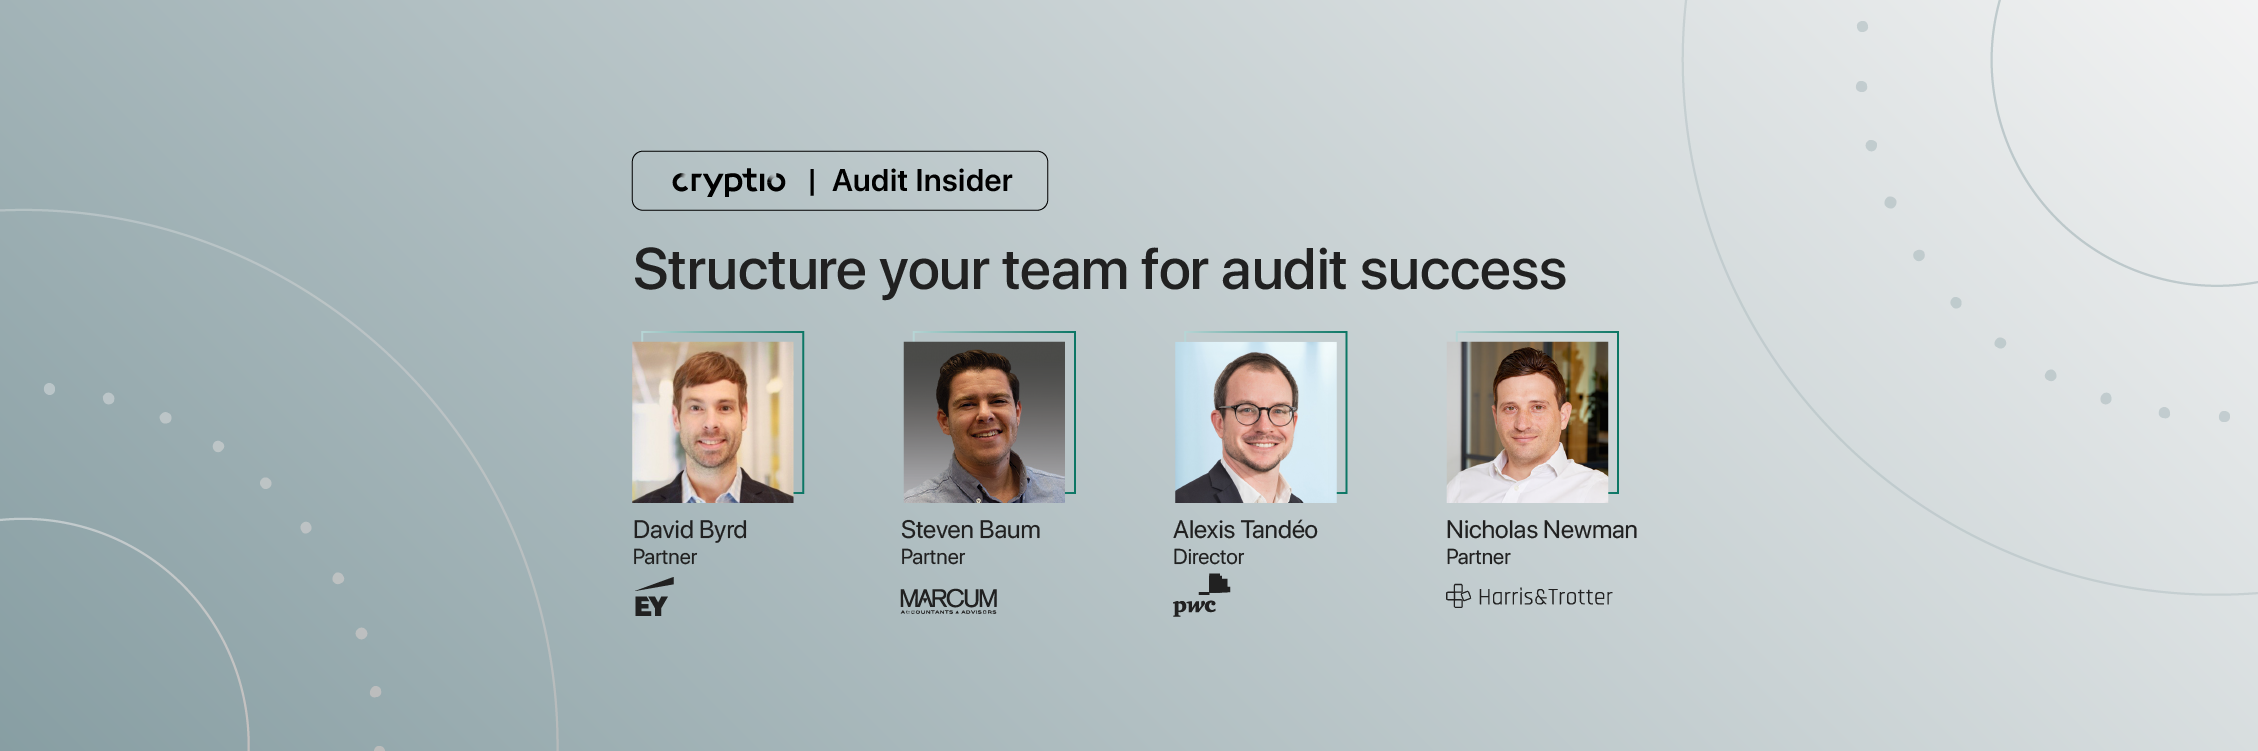Click the name Alexis Tandéo
The width and height of the screenshot is (2258, 751).
coord(1245,530)
